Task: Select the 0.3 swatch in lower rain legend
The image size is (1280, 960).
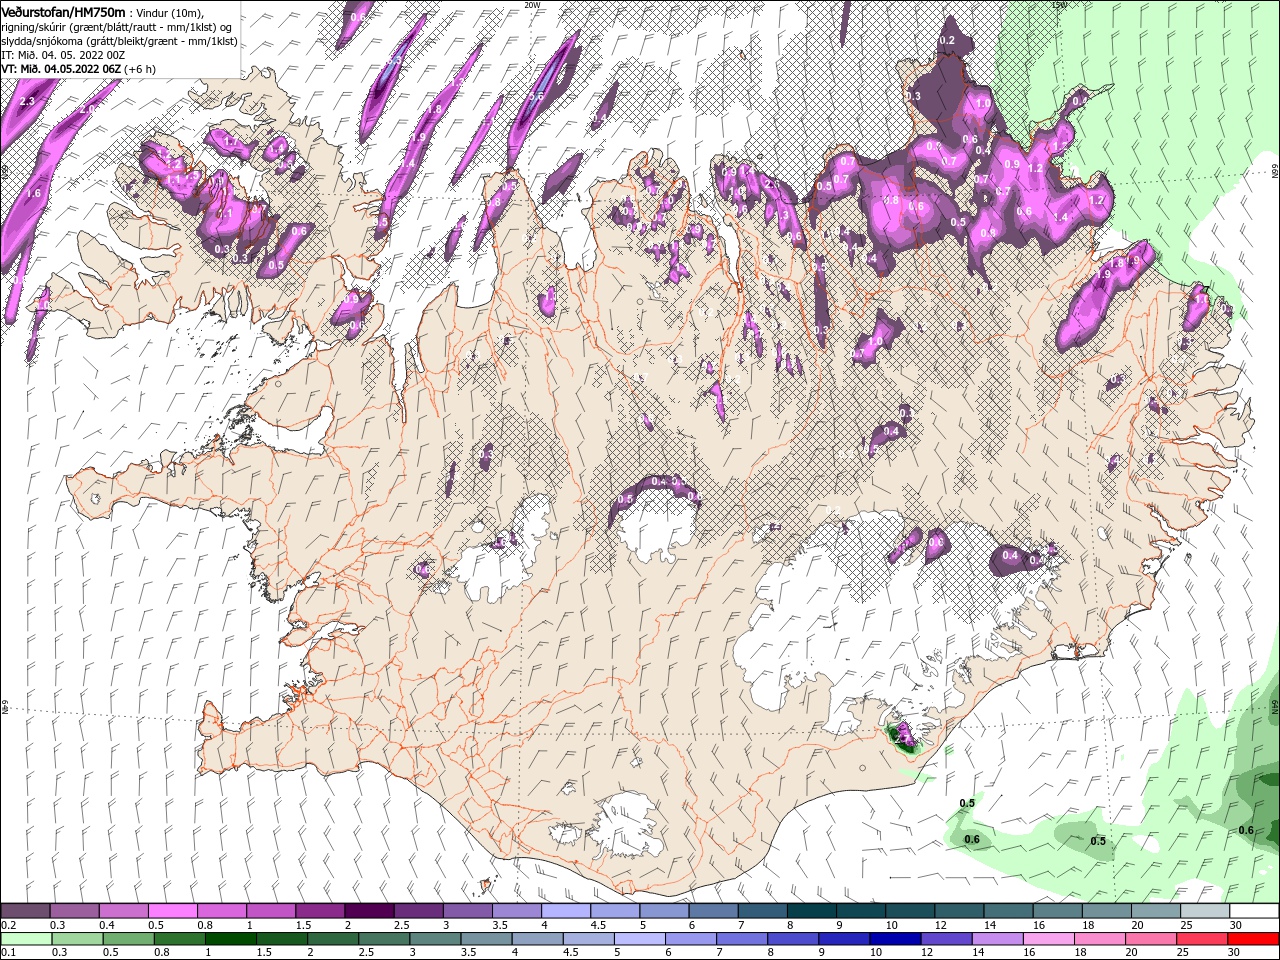Action: click(77, 939)
